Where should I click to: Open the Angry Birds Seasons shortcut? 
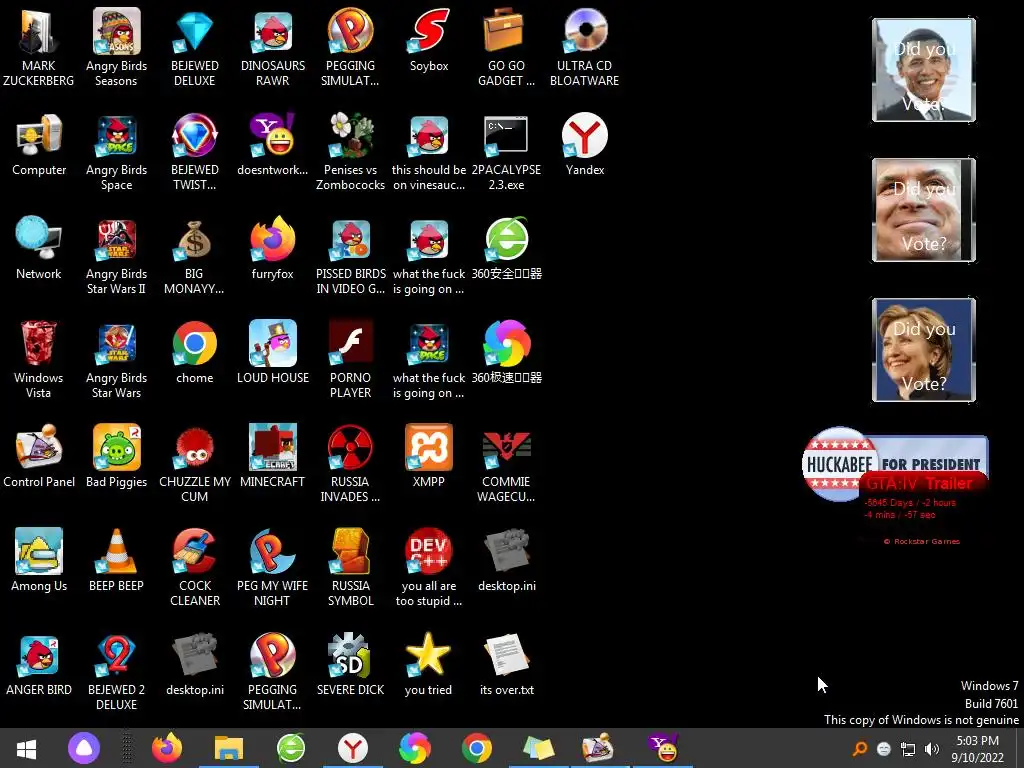pos(116,47)
